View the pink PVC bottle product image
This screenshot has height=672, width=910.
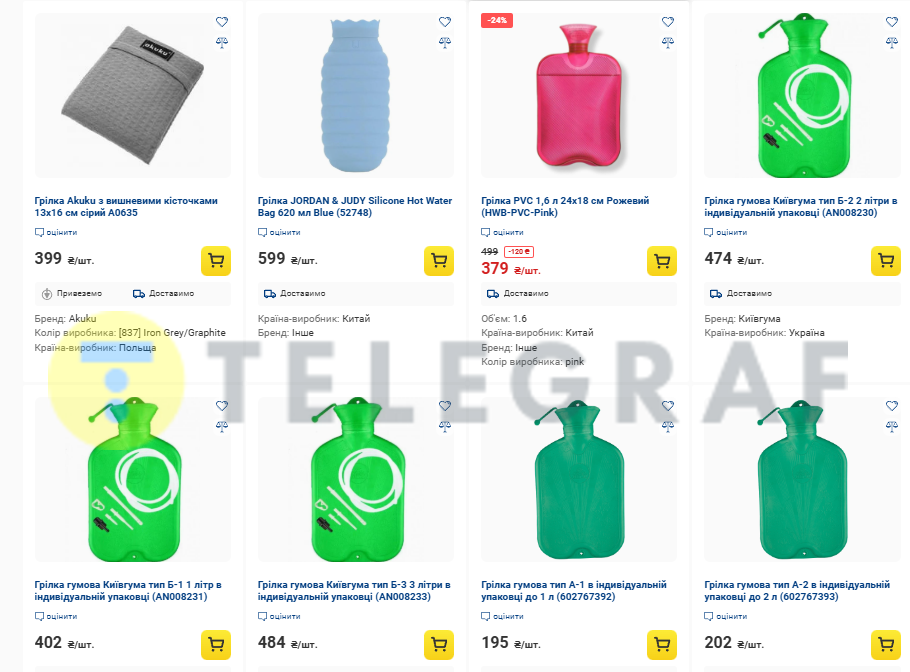579,95
